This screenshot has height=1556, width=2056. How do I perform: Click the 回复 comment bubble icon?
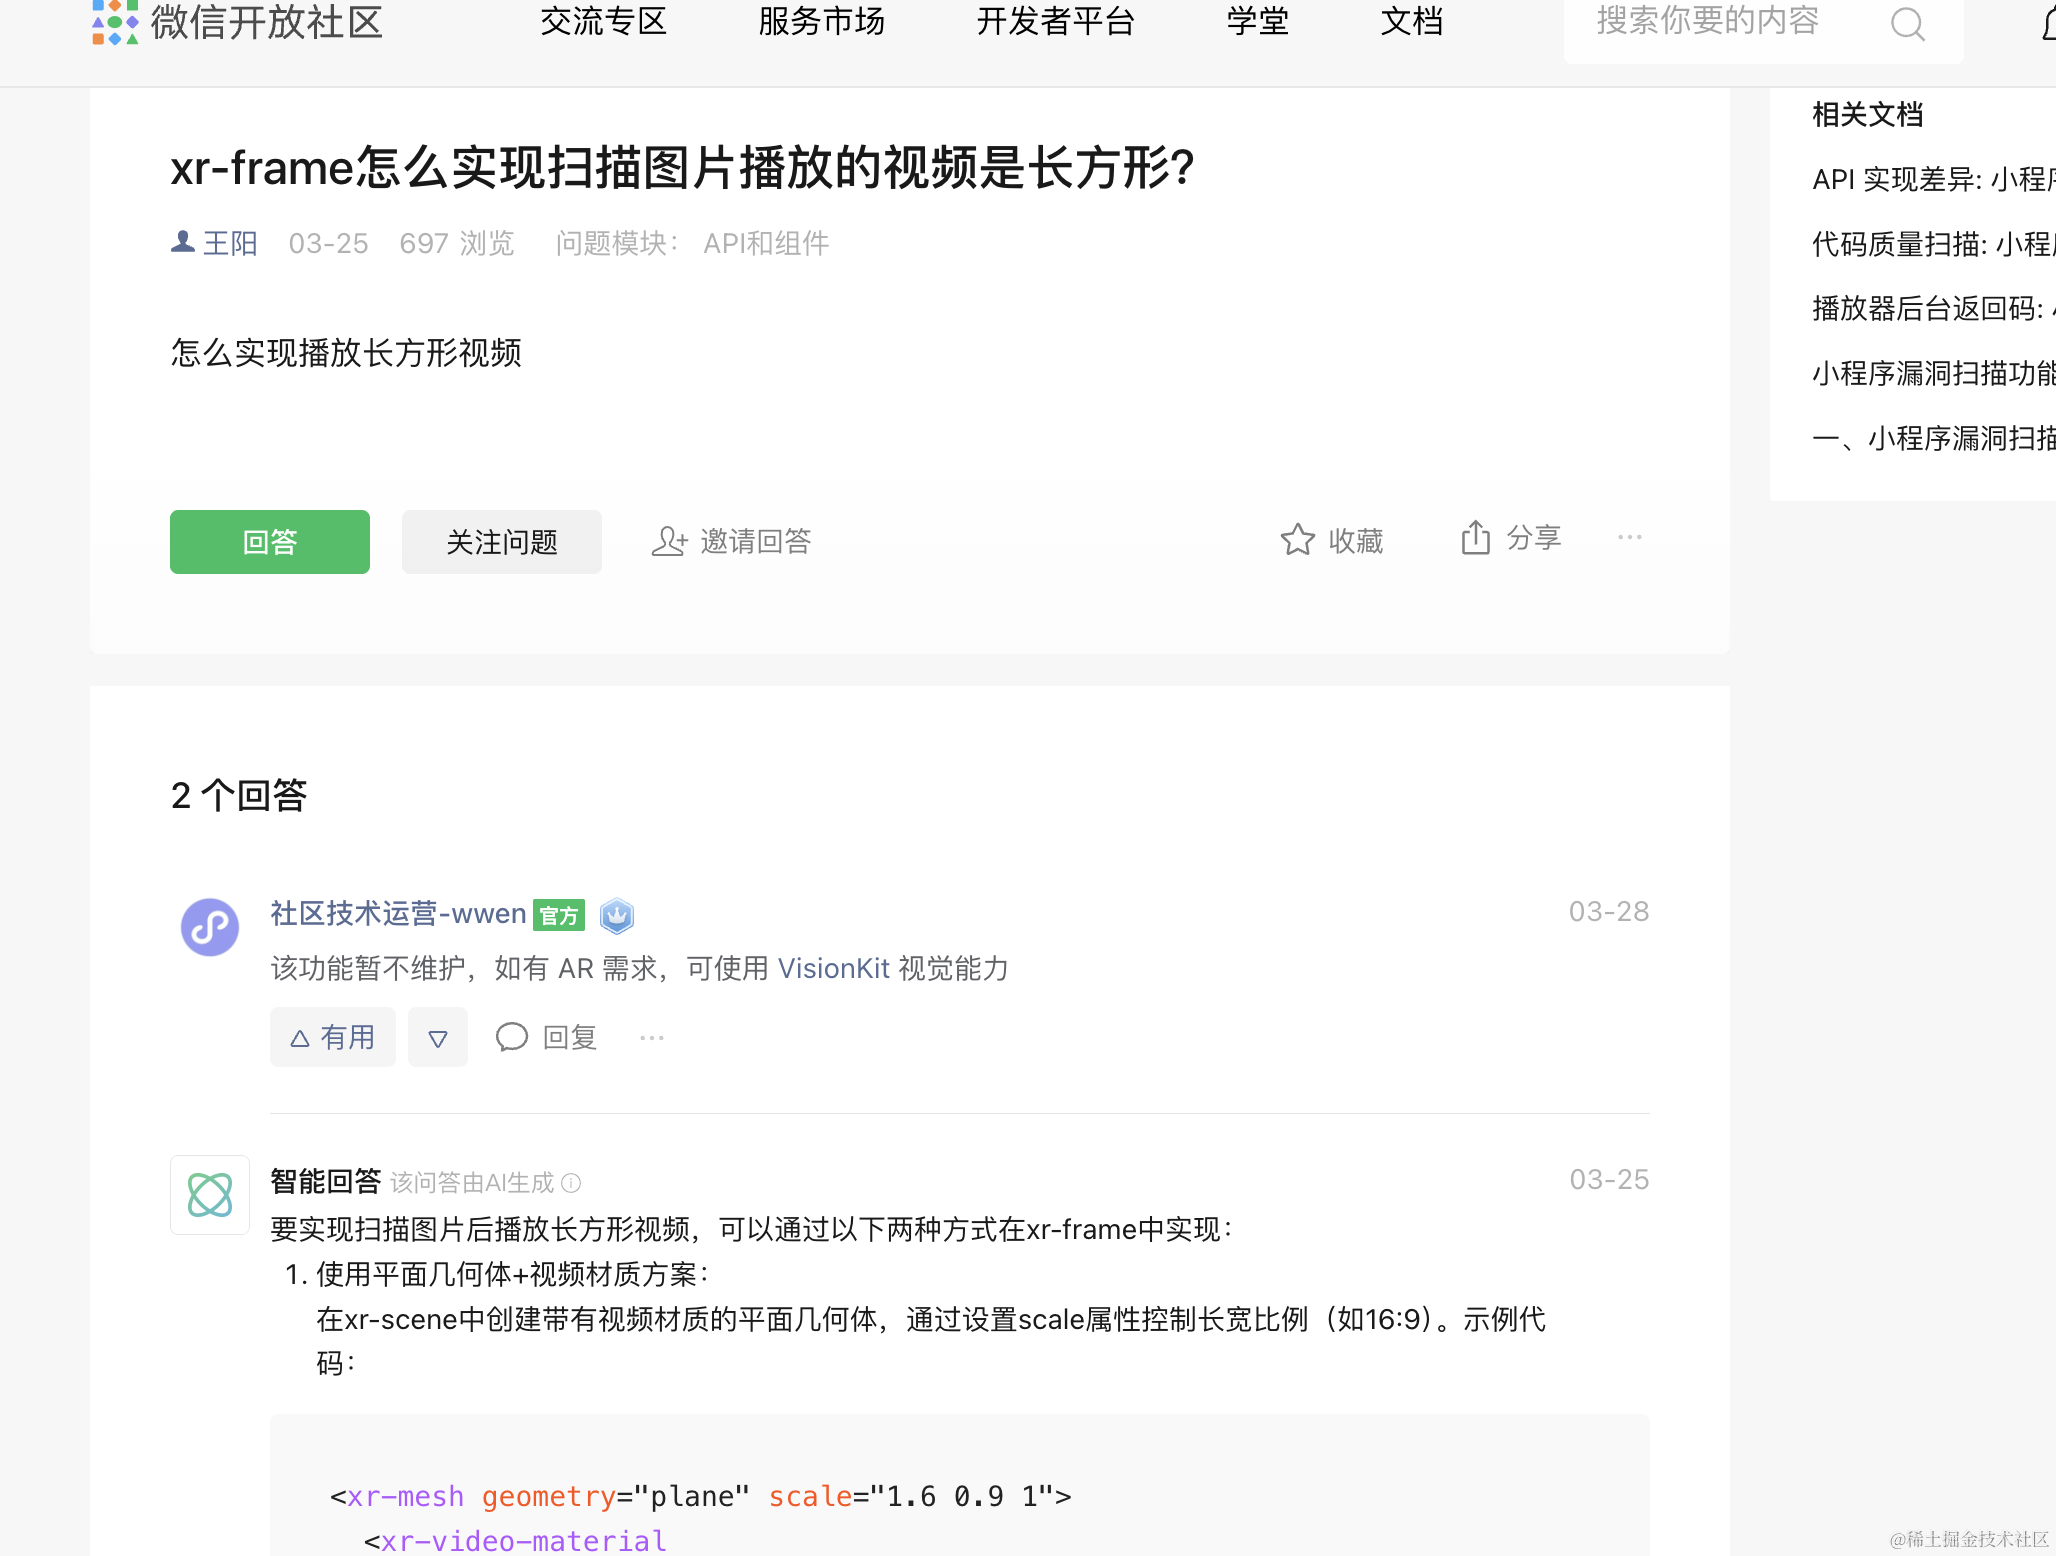512,1038
